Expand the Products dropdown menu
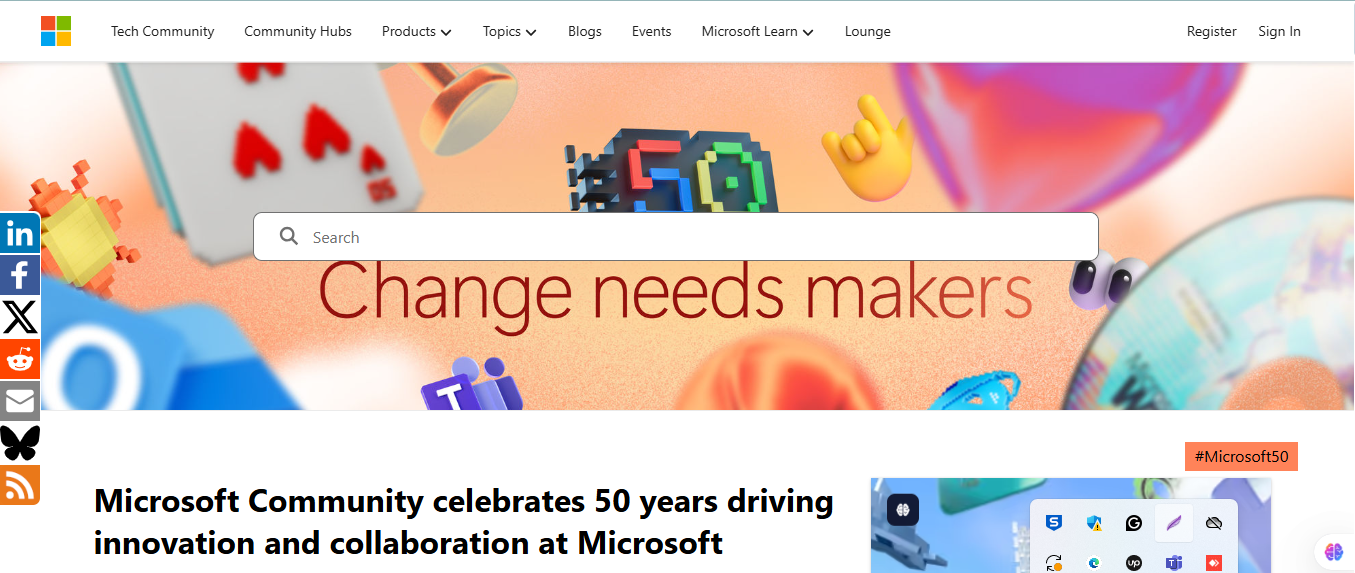 [416, 31]
